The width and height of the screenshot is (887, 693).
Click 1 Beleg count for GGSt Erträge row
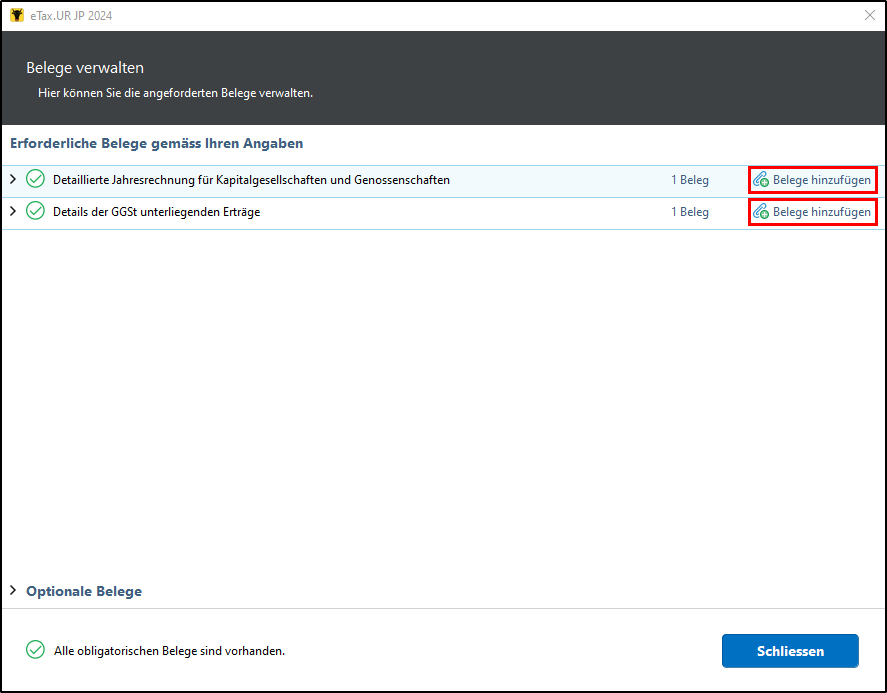[x=690, y=212]
